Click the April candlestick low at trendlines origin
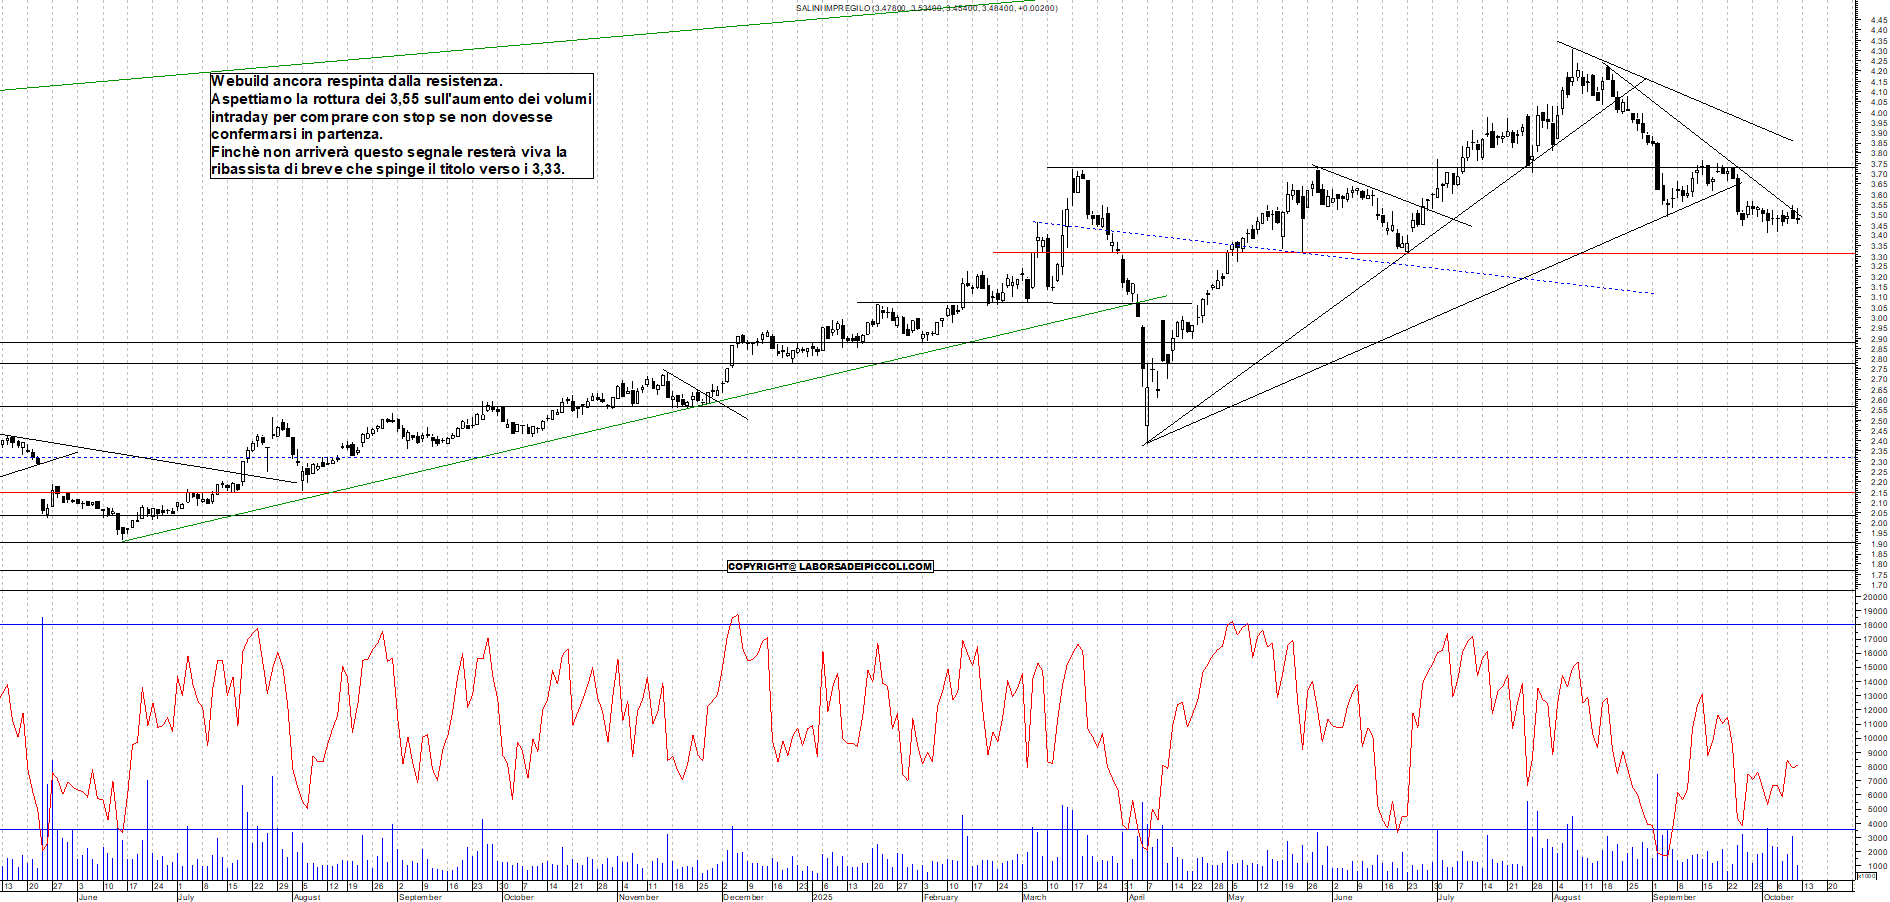 click(x=1146, y=440)
